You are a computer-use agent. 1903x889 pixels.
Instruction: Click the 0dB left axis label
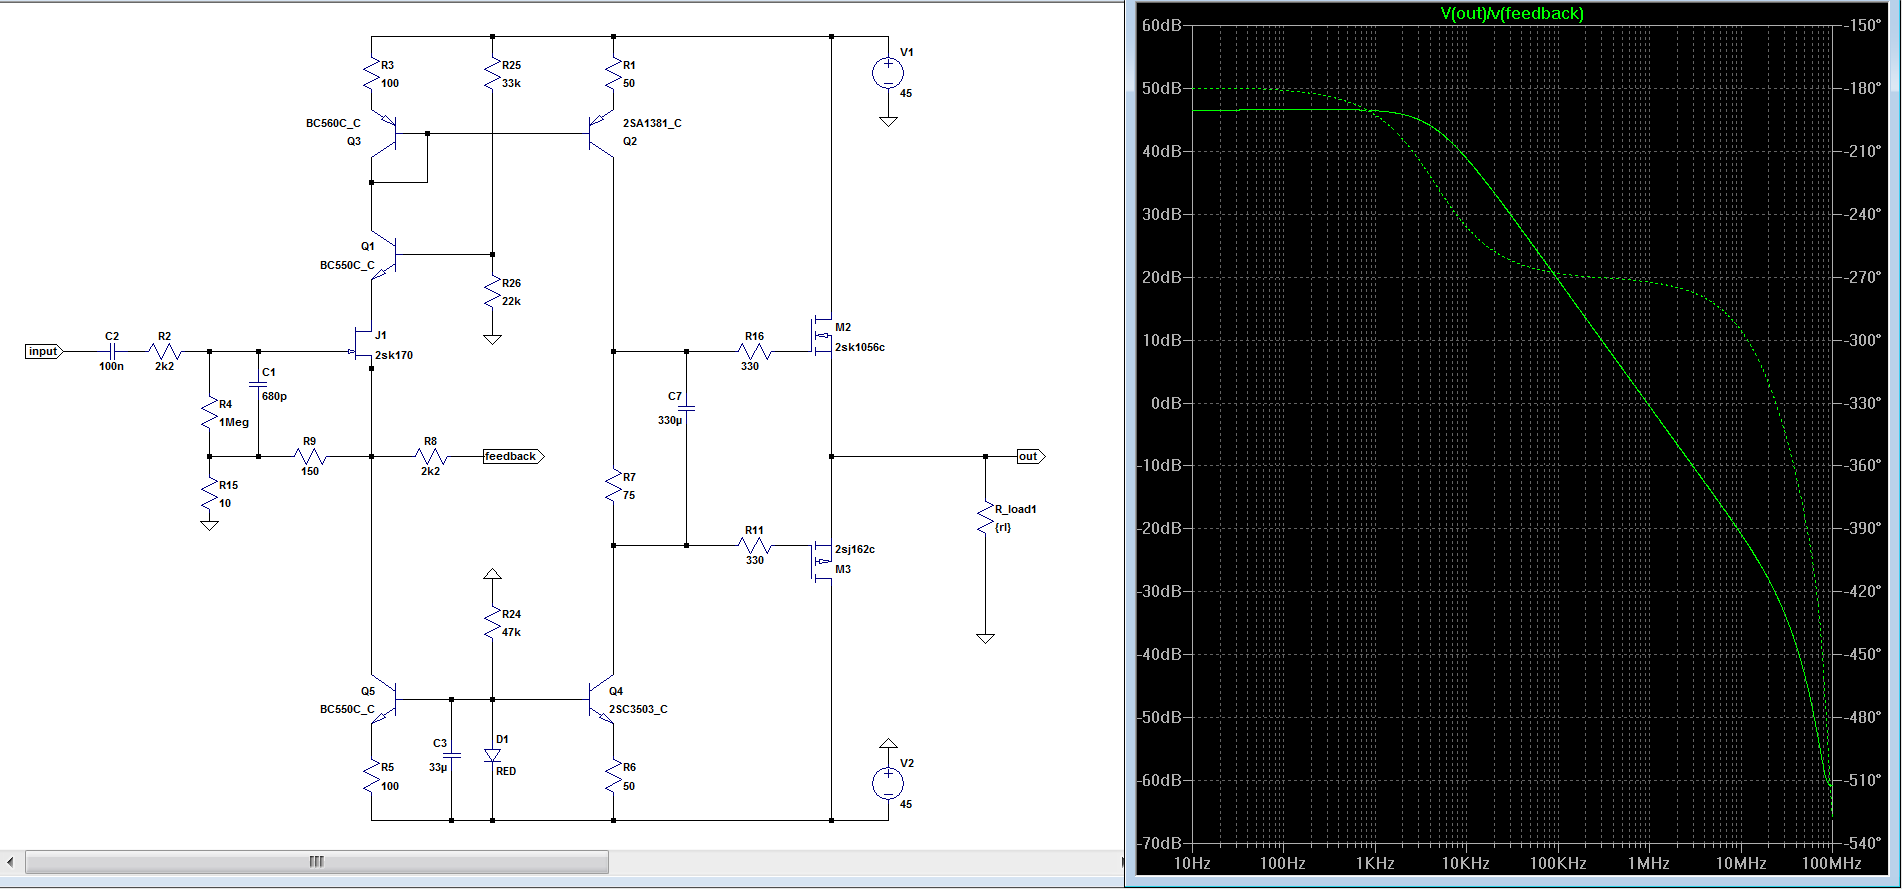1166,403
